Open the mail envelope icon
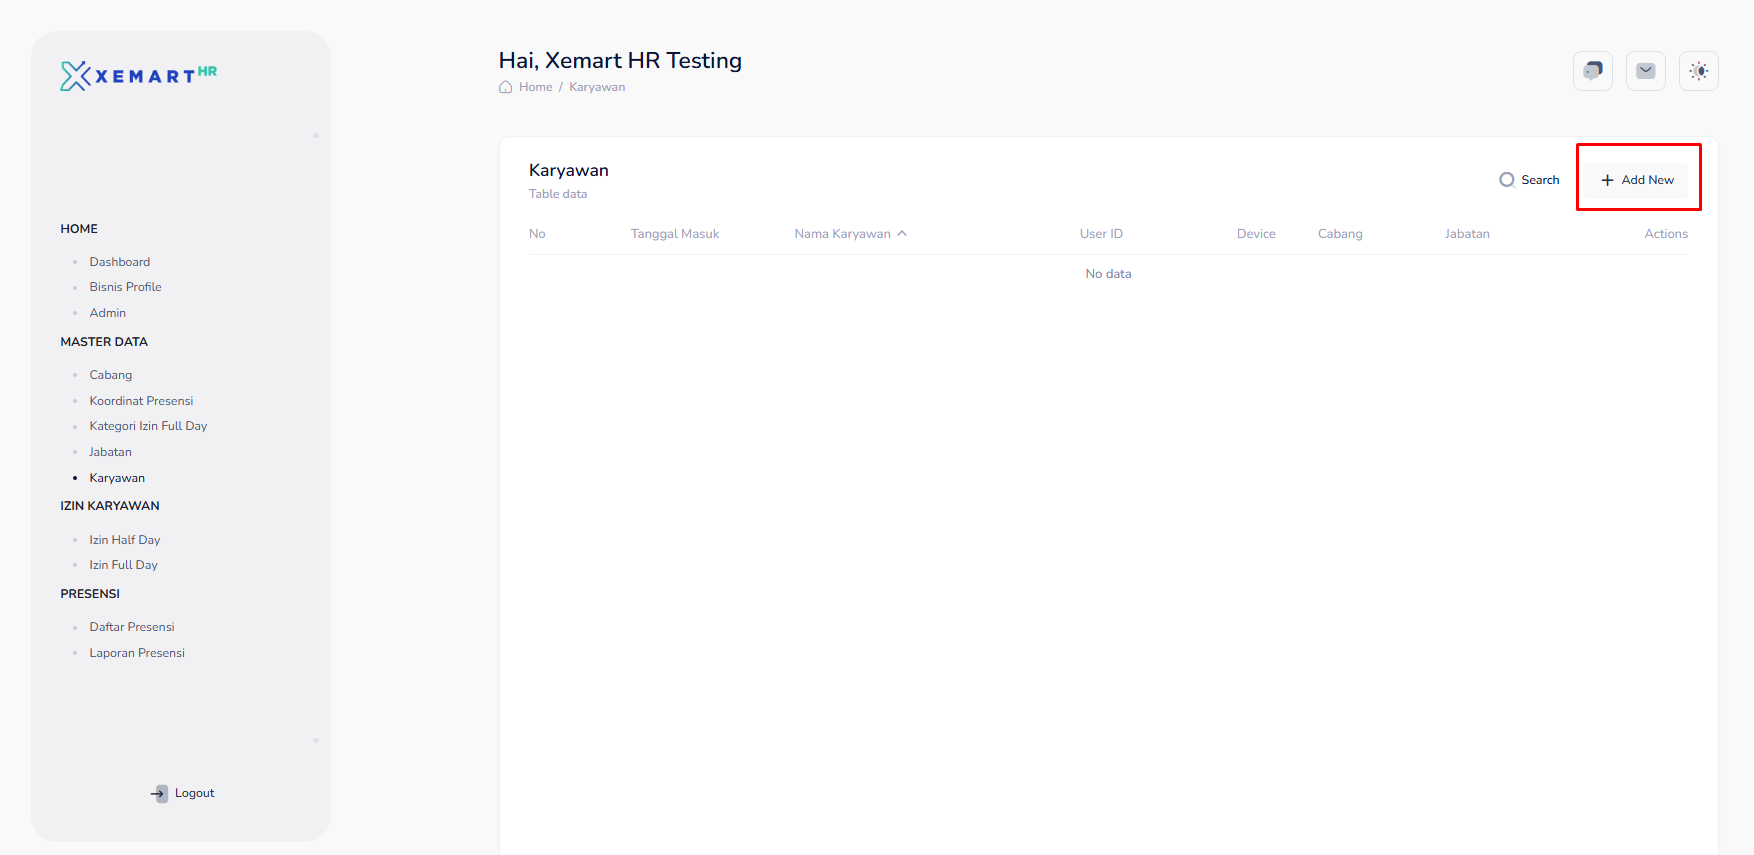Screen dimensions: 1754x855 (1645, 71)
